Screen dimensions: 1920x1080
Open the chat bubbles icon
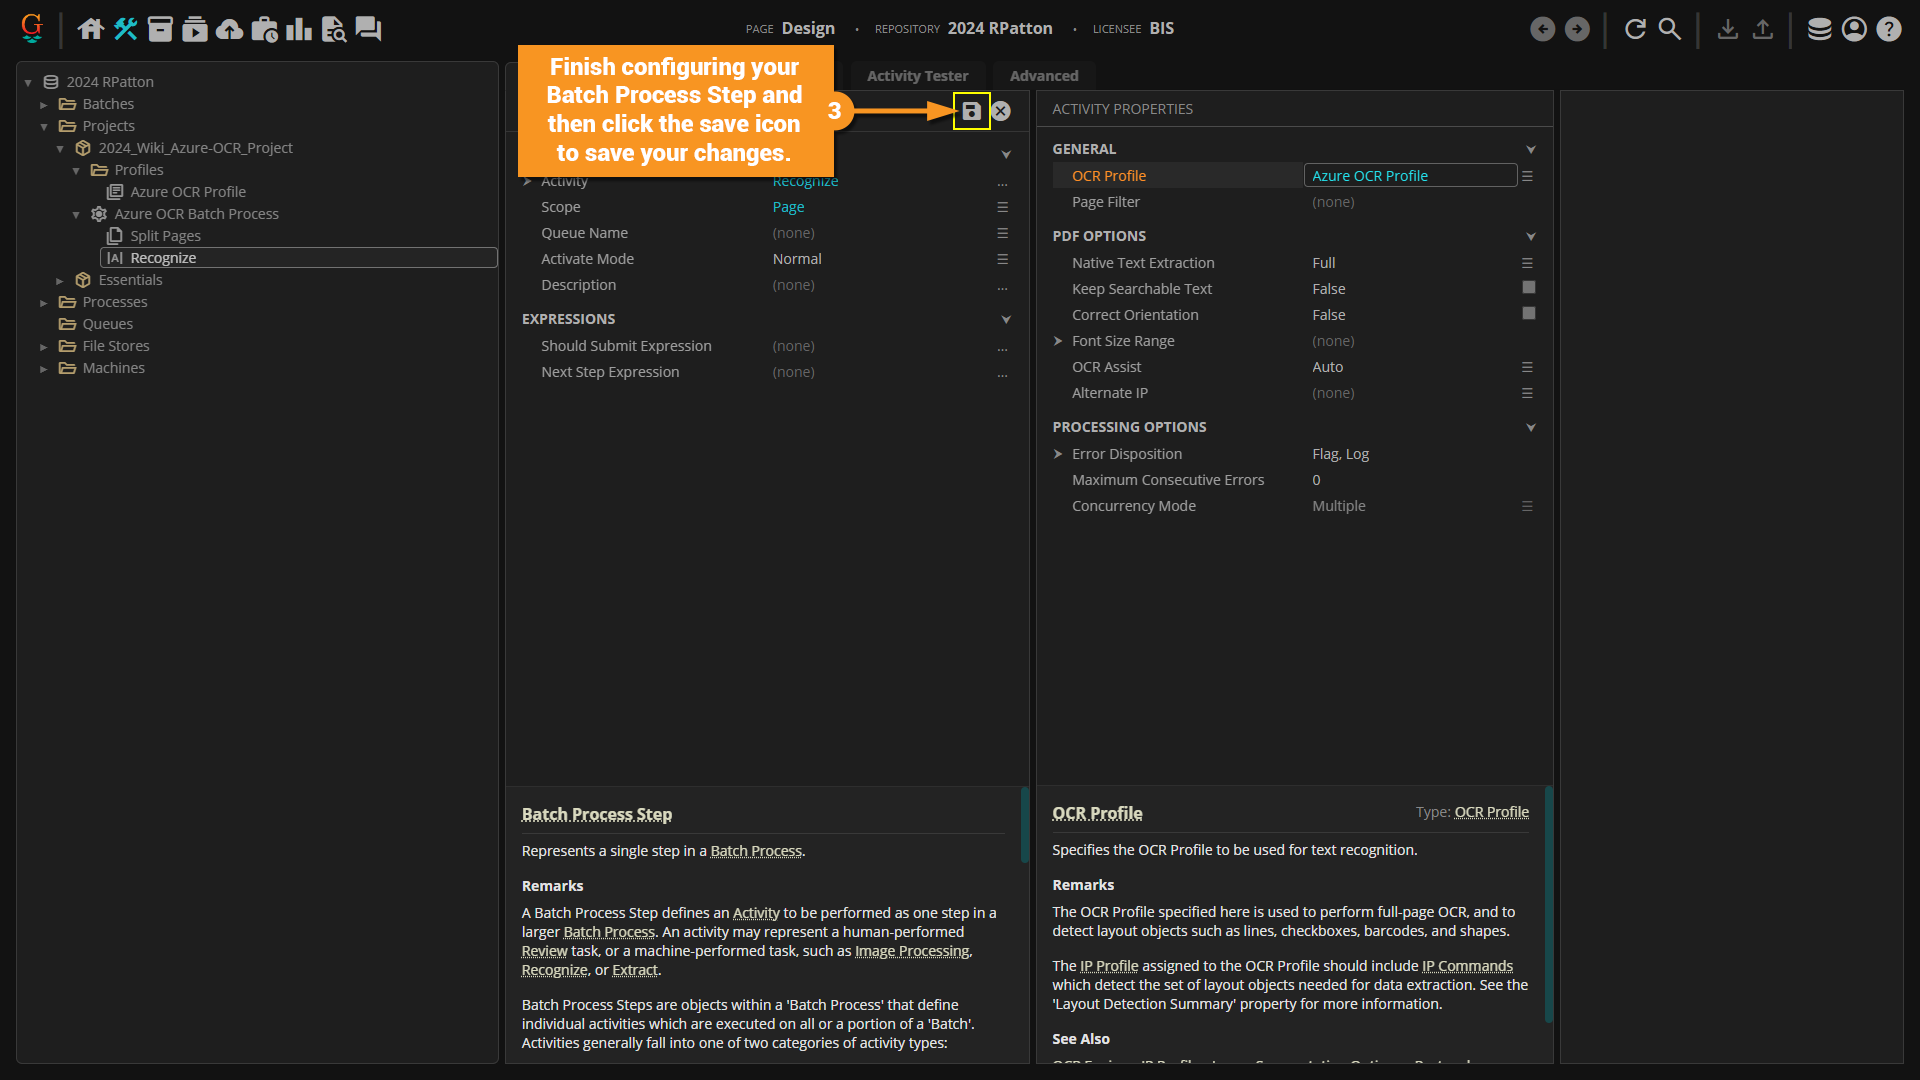(x=368, y=29)
